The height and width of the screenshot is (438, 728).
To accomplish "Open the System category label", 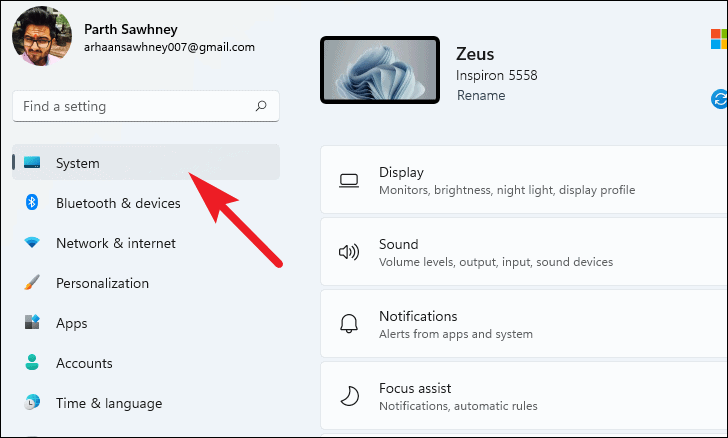I will tap(78, 163).
